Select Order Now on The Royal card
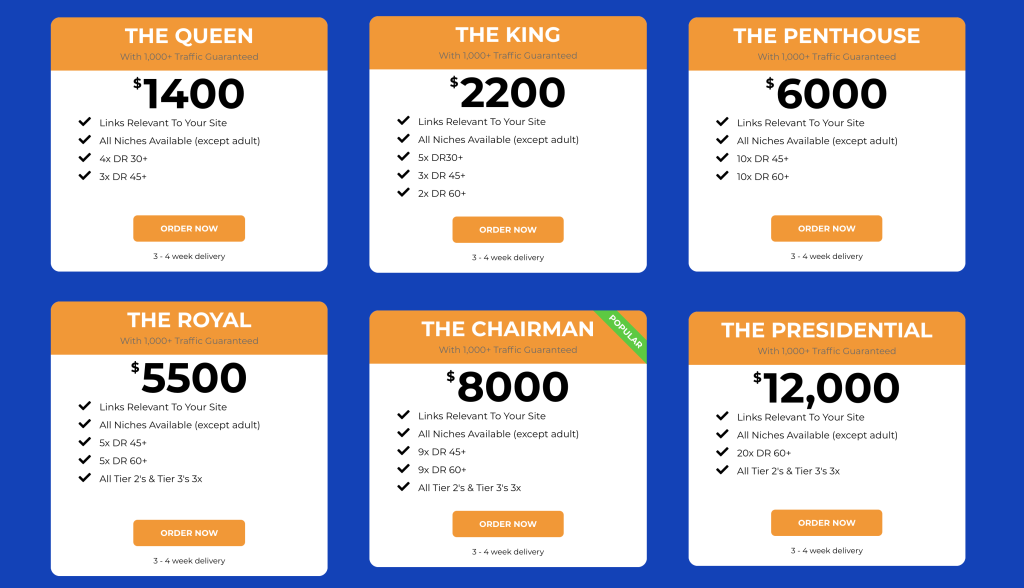 pyautogui.click(x=189, y=533)
